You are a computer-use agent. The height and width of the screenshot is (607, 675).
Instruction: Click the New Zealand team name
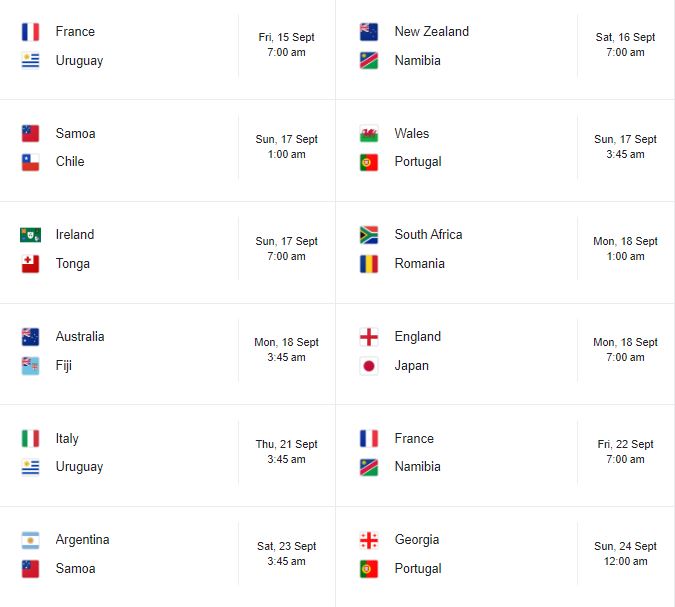(431, 32)
